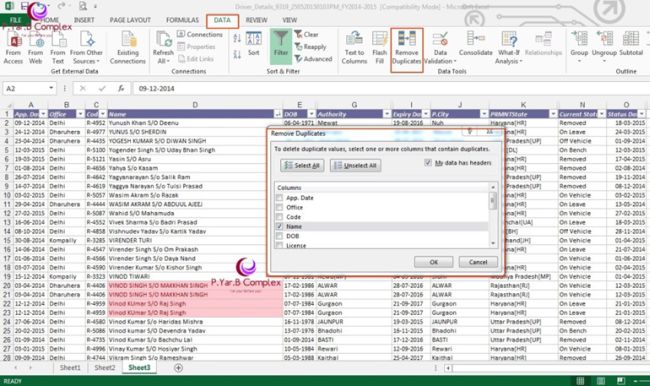Image resolution: width=650 pixels, height=386 pixels.
Task: Click the Data Validation icon
Action: click(x=440, y=39)
